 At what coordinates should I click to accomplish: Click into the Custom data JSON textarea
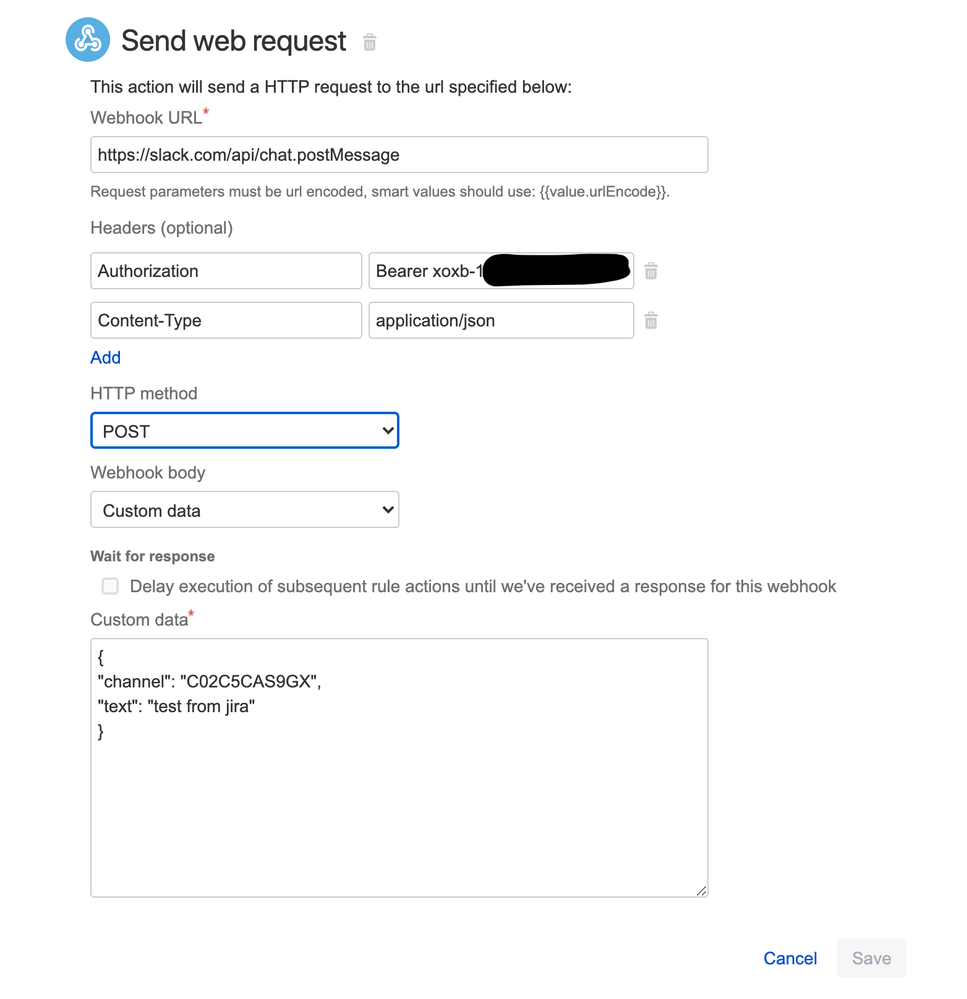click(x=399, y=768)
